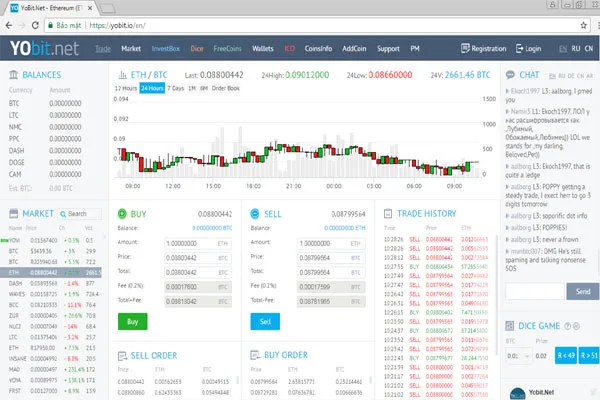Open the AddCoin menu item

pos(354,49)
